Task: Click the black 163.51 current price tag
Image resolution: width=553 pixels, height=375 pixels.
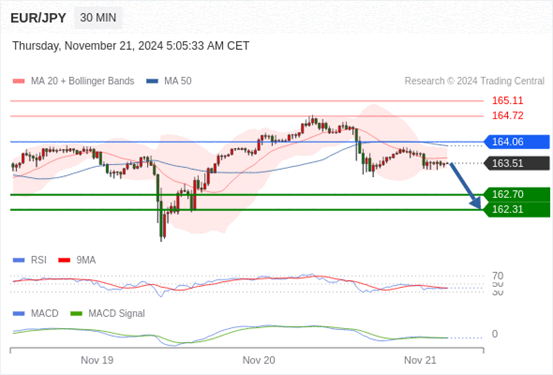Action: pos(517,163)
